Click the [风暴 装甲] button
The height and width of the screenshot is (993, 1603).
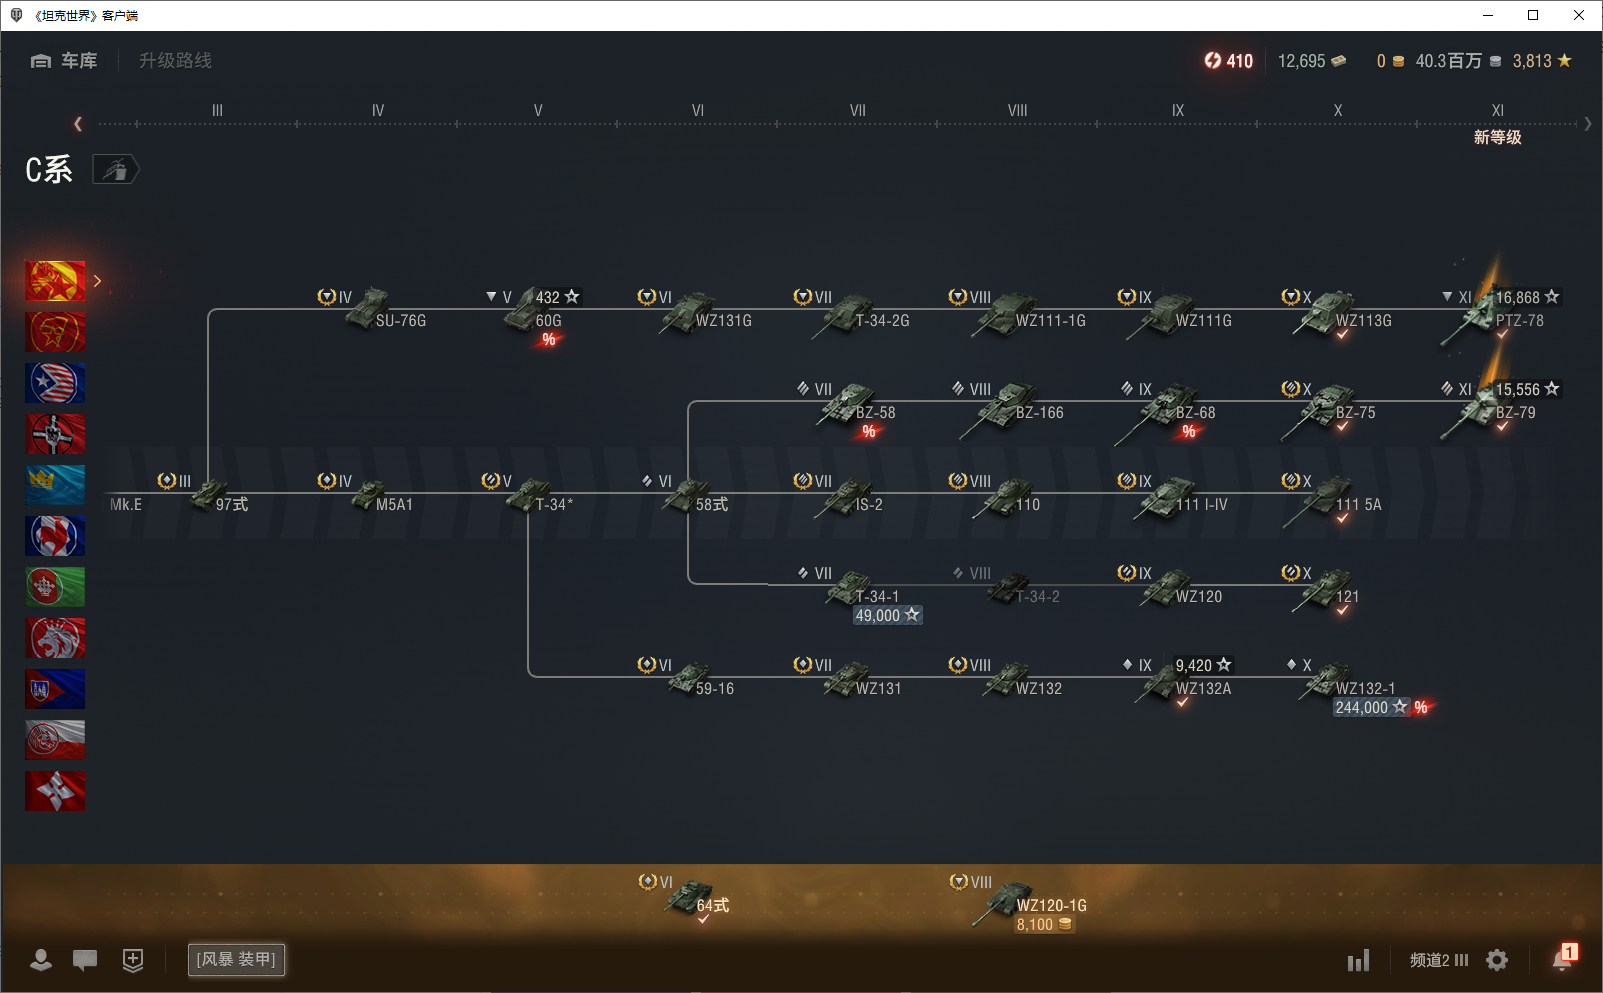tap(236, 959)
